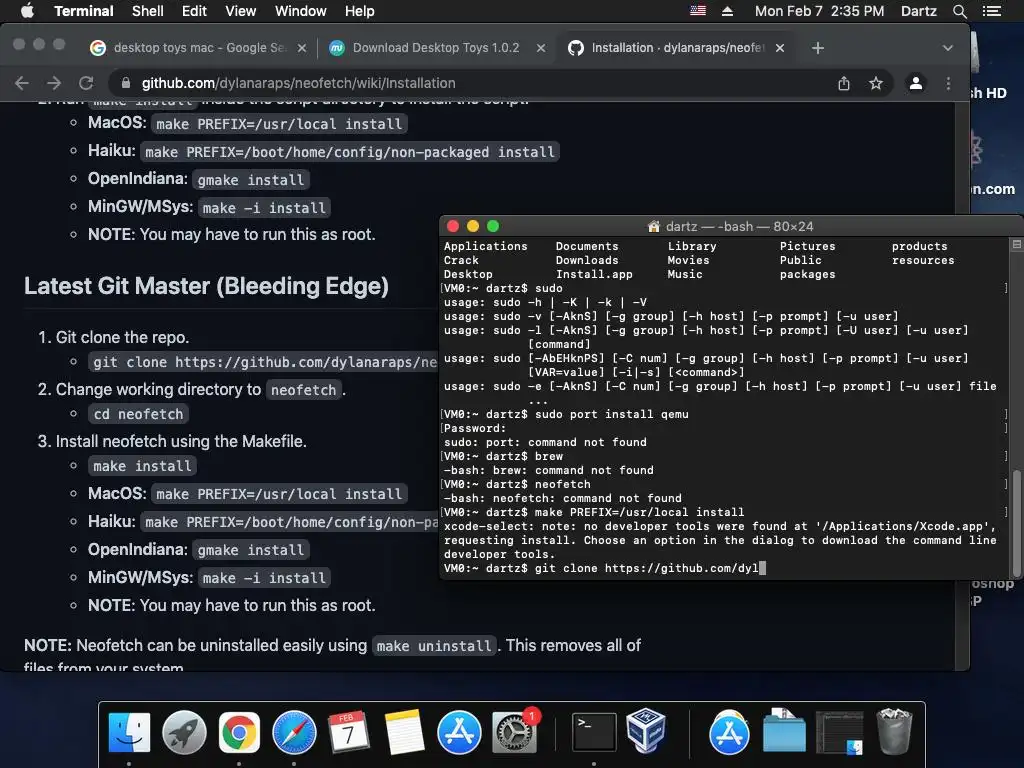Click the Terminal title 'dartz — -bash — 80×24'

739,227
